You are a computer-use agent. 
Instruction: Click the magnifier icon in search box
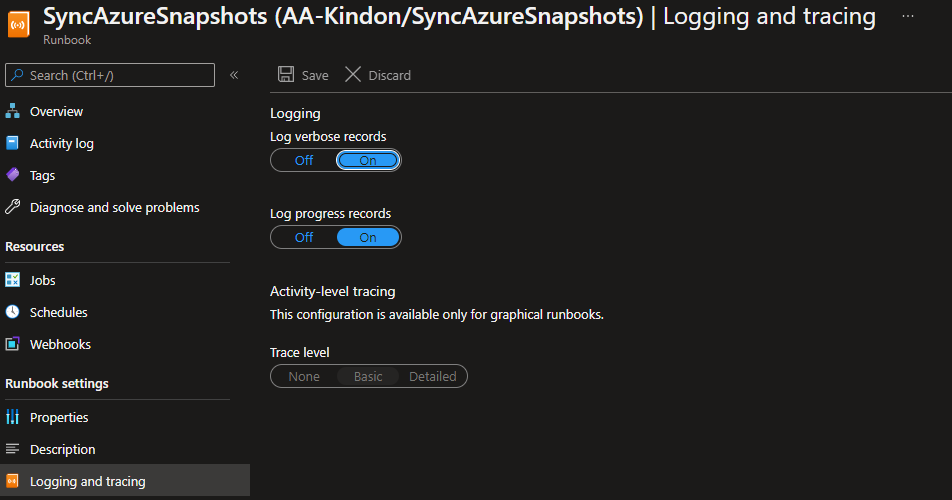17,75
